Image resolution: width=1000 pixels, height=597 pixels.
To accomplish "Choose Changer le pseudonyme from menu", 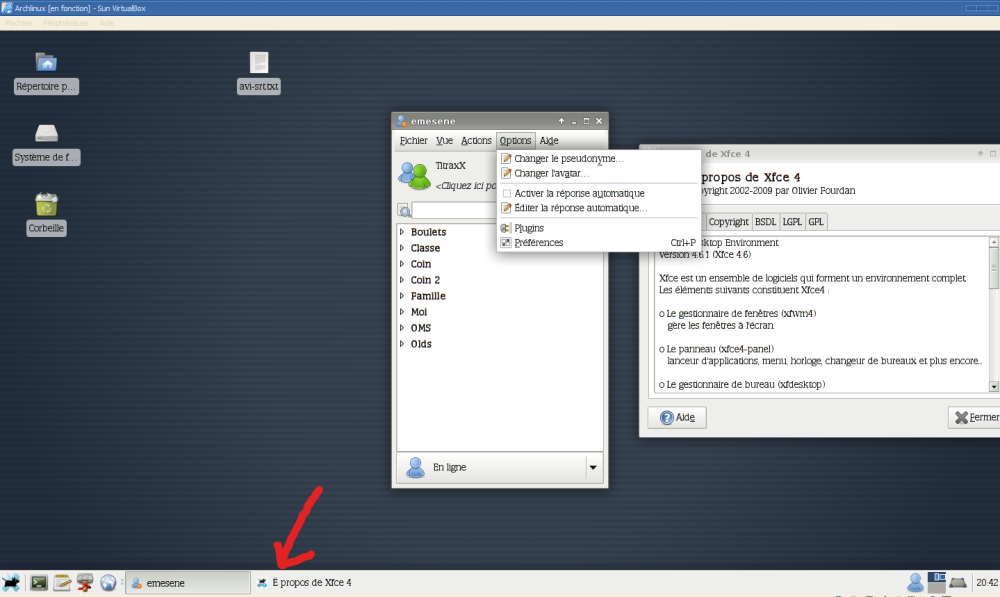I will coord(568,158).
